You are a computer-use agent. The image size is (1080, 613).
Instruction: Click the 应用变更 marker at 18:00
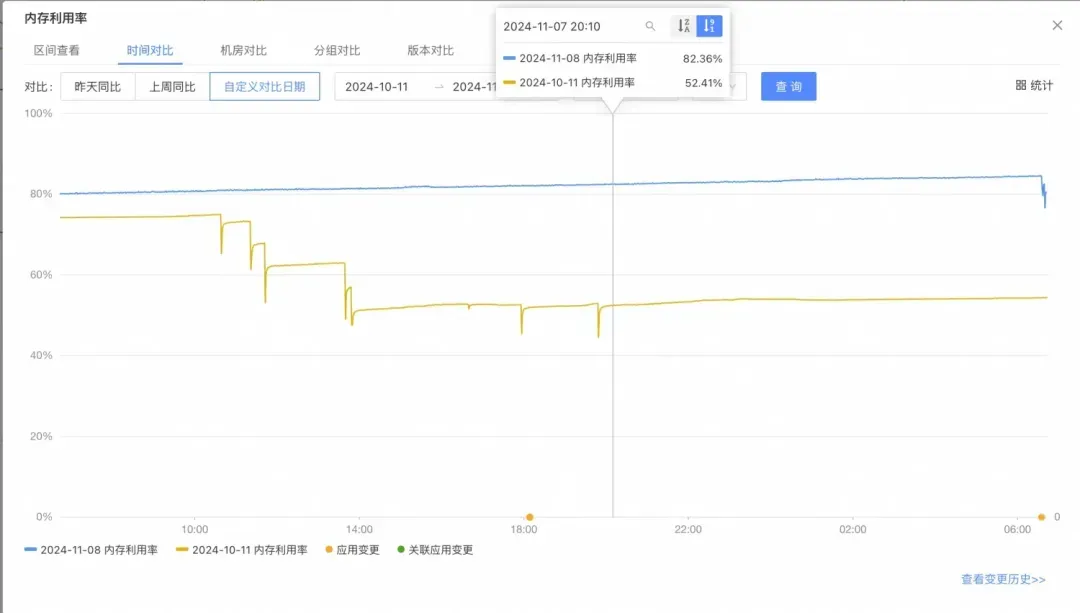(529, 517)
